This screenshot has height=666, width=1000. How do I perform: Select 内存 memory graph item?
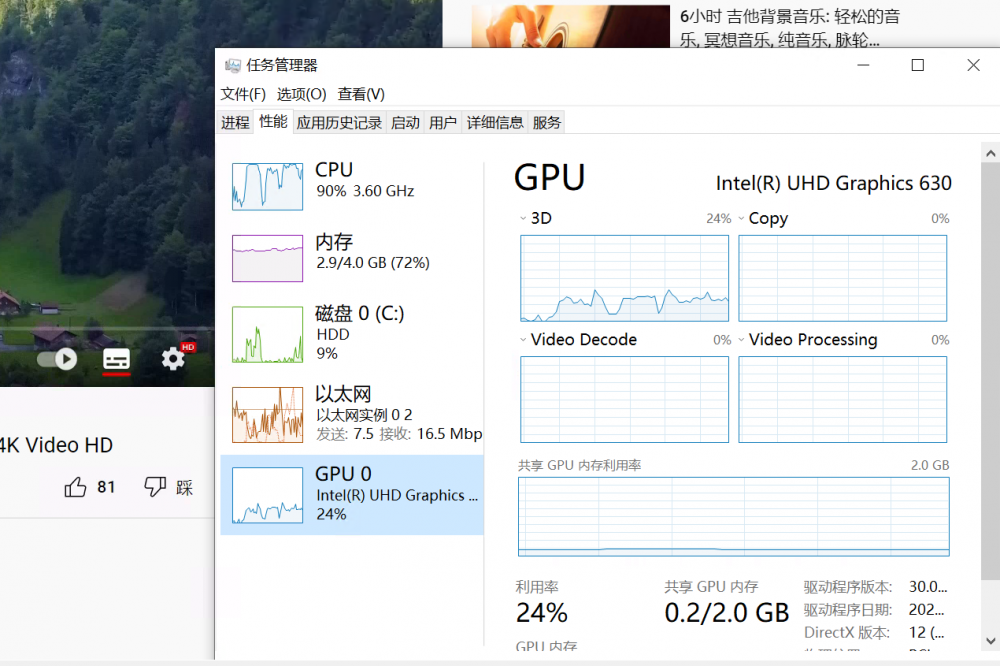tap(352, 258)
